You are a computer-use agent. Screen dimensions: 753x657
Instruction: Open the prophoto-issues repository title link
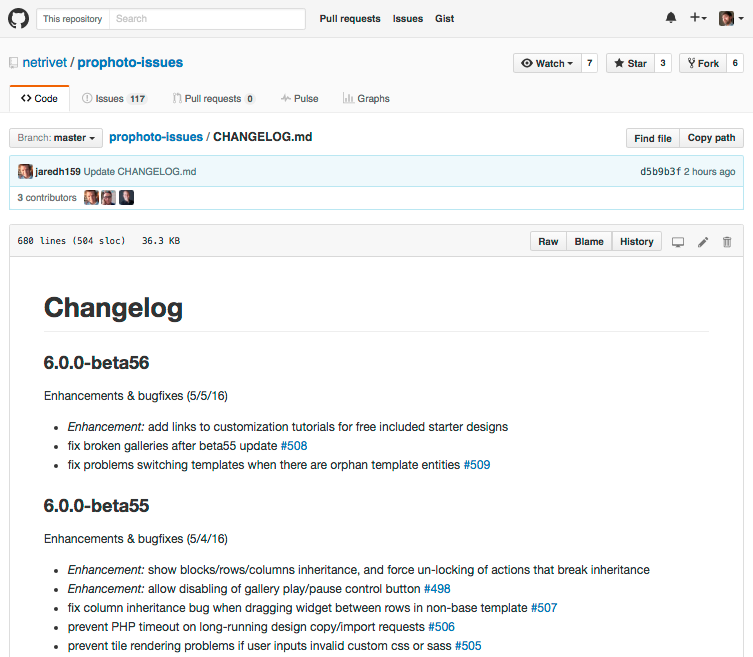(130, 62)
